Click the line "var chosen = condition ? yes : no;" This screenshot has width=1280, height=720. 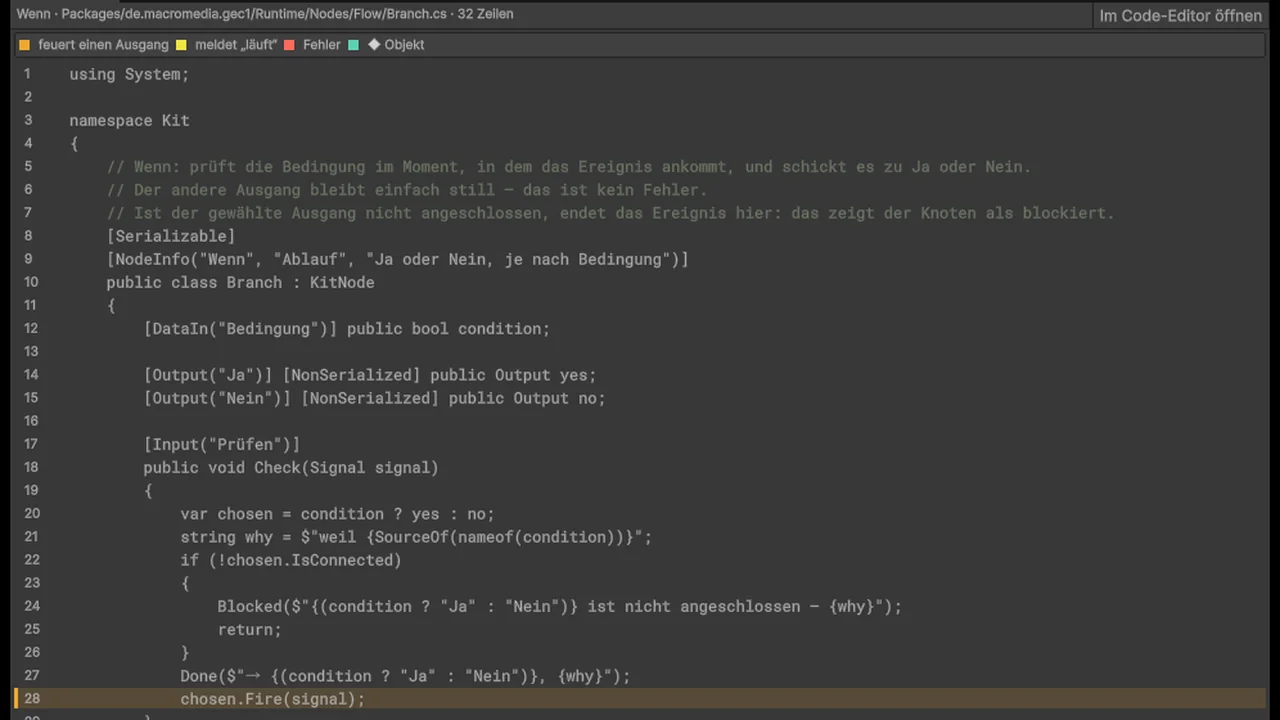tap(338, 514)
